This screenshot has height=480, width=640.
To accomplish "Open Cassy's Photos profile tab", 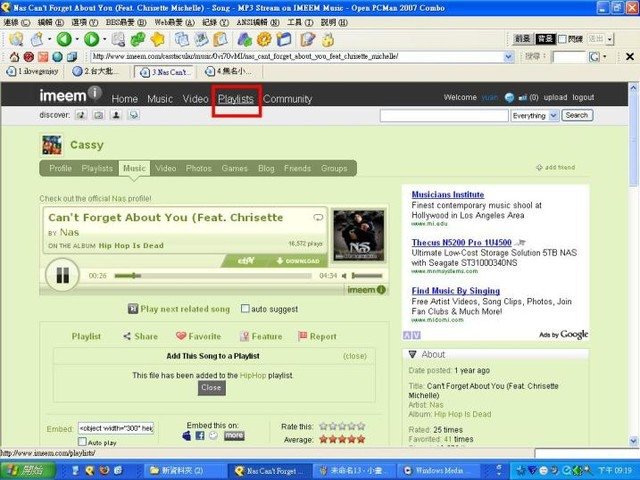I will point(199,168).
